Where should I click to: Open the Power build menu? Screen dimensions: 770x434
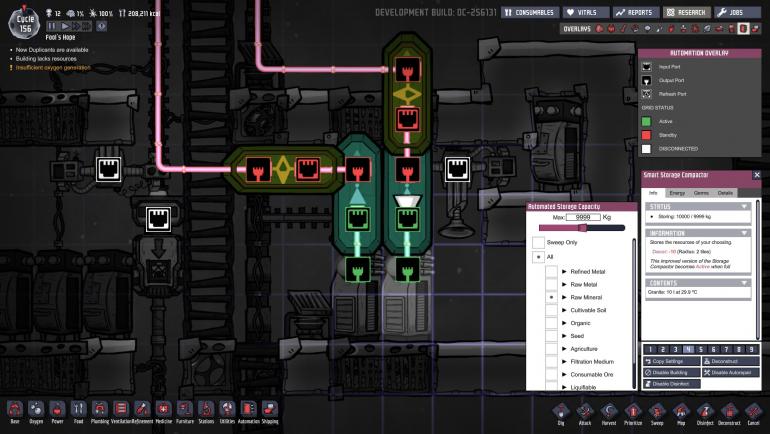click(x=57, y=409)
